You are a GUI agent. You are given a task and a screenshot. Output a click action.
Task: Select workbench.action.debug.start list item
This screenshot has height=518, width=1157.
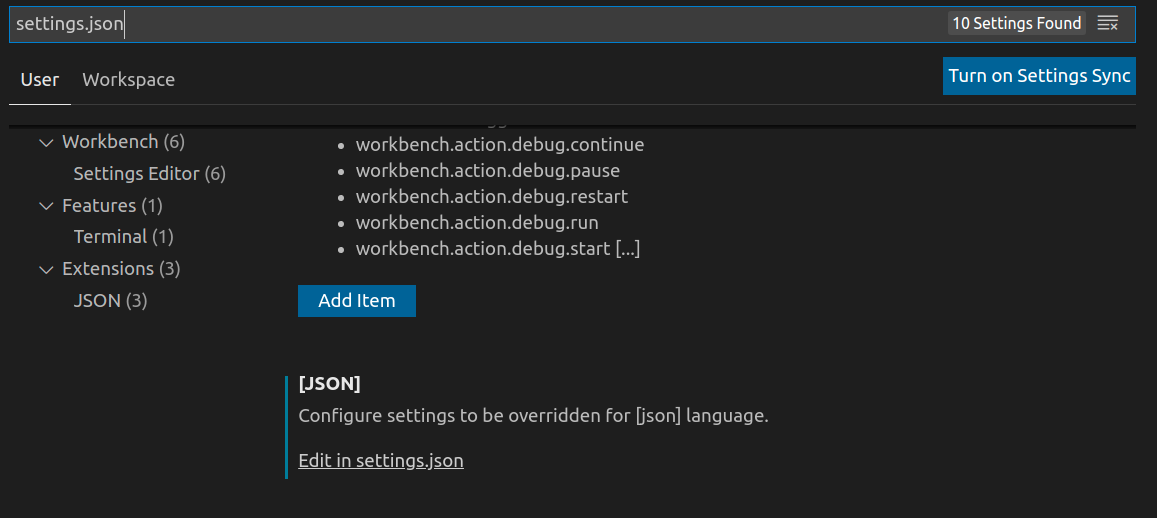pos(497,249)
